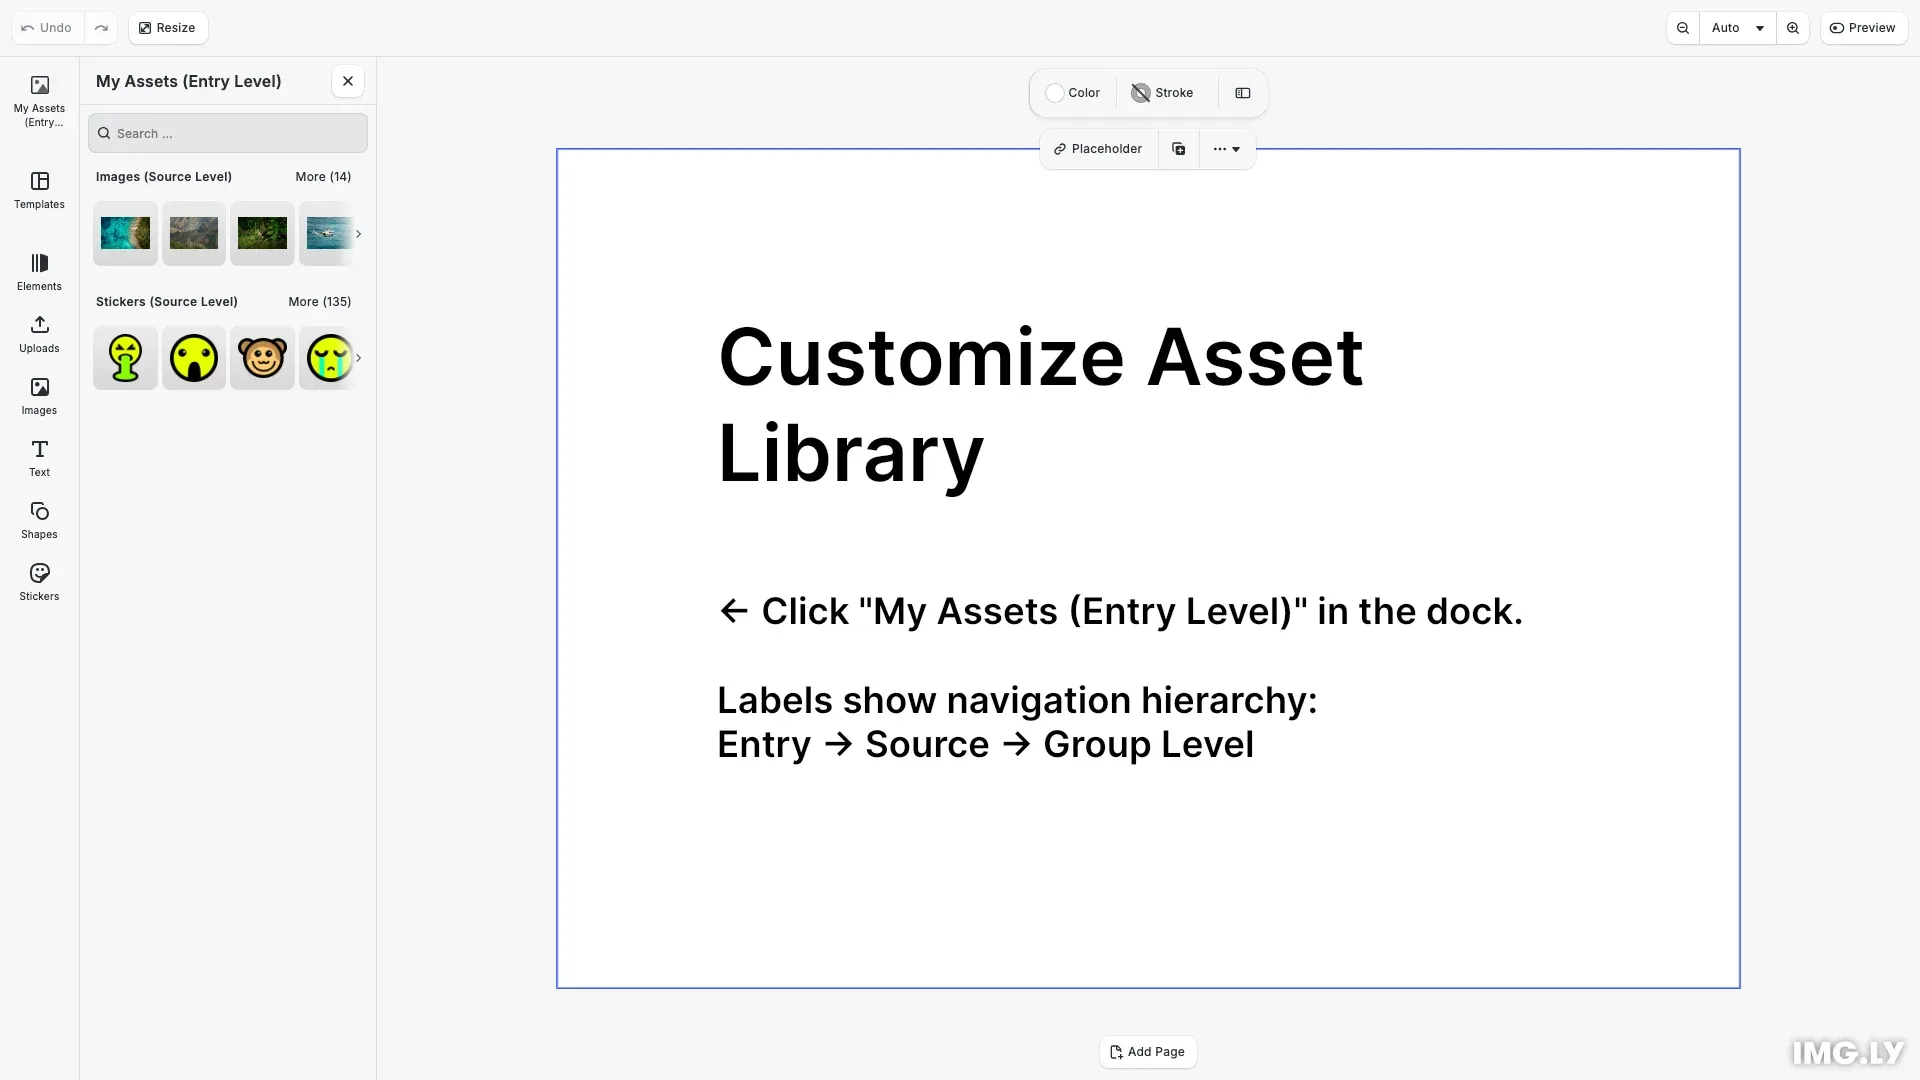
Task: Open the Elements panel in the dock
Action: point(39,272)
